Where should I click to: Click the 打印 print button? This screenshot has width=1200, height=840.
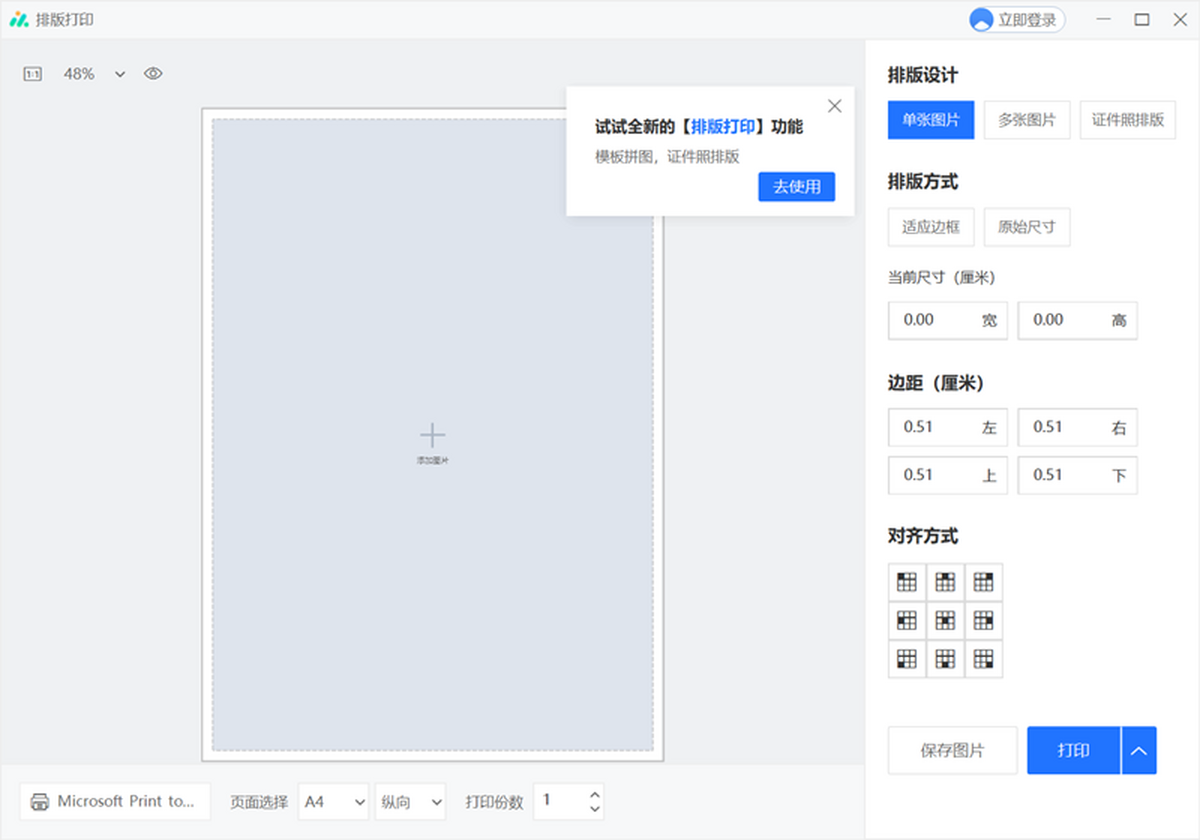1074,750
